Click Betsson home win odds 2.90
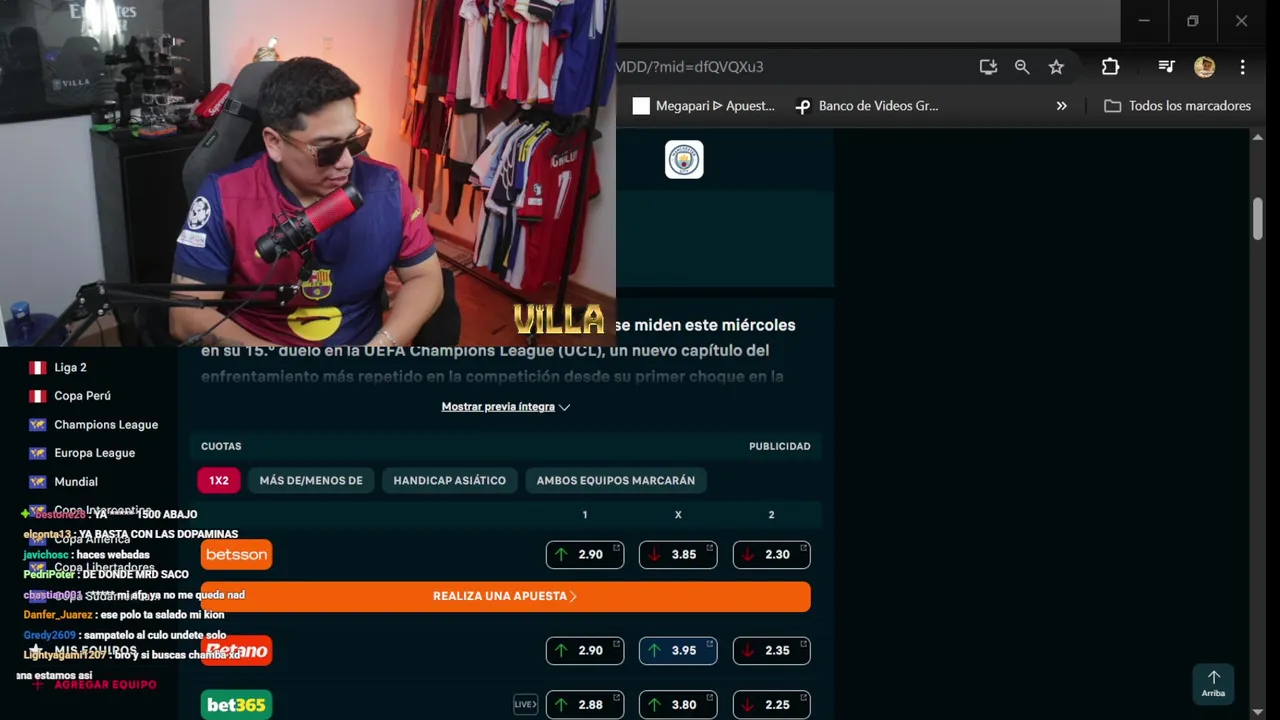 (x=585, y=554)
